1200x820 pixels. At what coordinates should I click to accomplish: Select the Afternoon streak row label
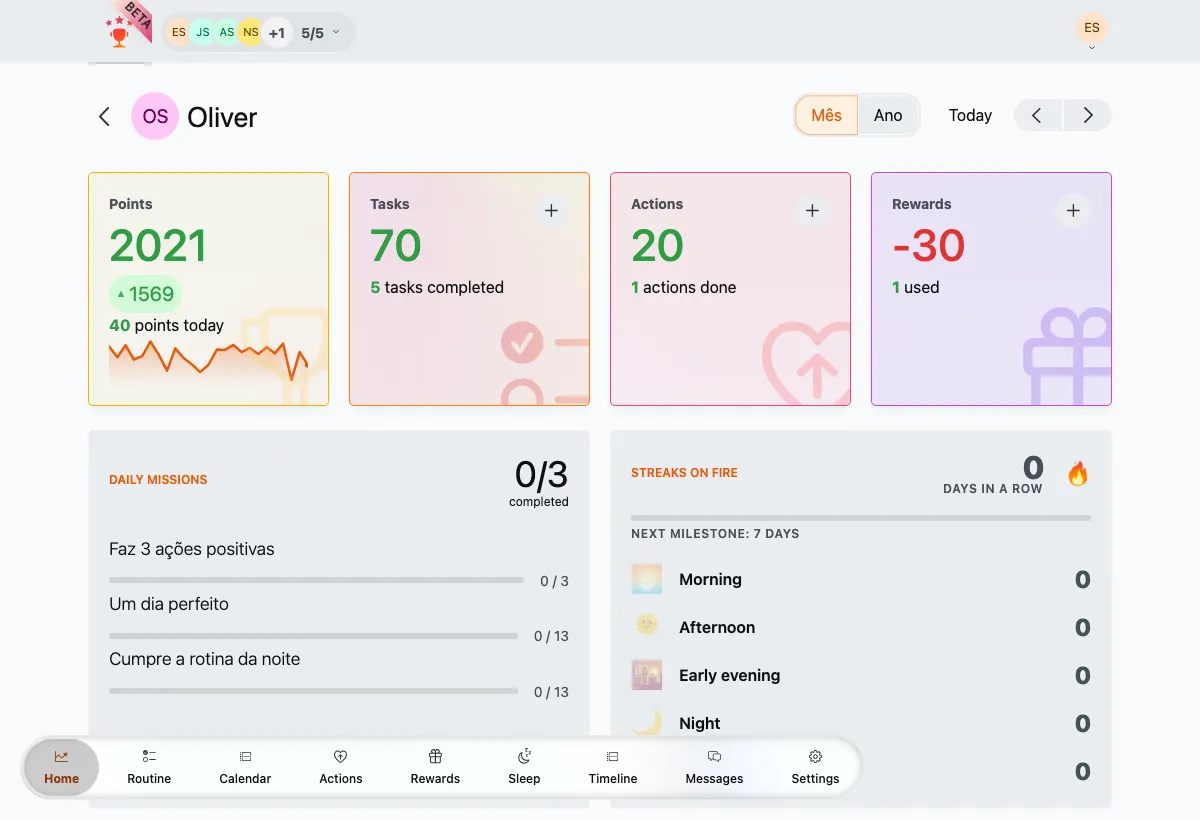coord(717,627)
